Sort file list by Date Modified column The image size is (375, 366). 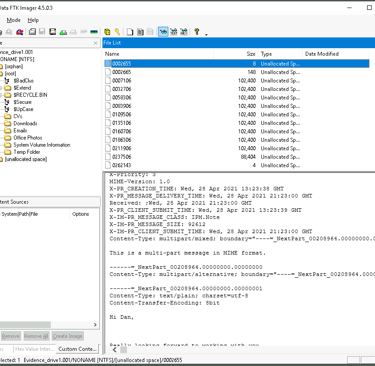(x=336, y=54)
